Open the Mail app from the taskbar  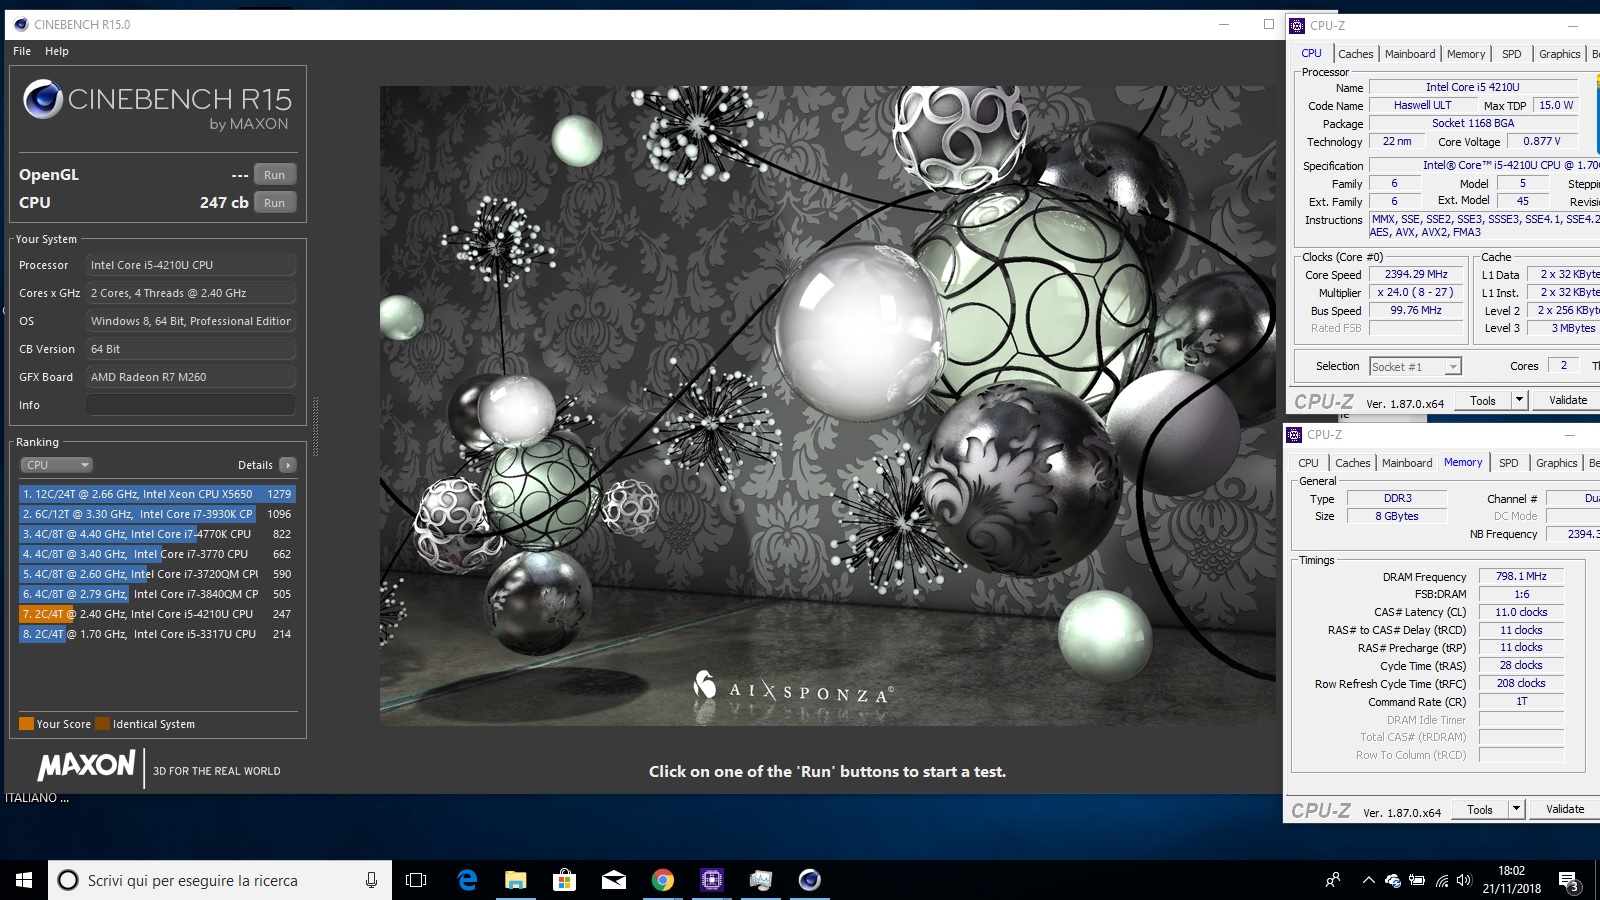pos(613,880)
